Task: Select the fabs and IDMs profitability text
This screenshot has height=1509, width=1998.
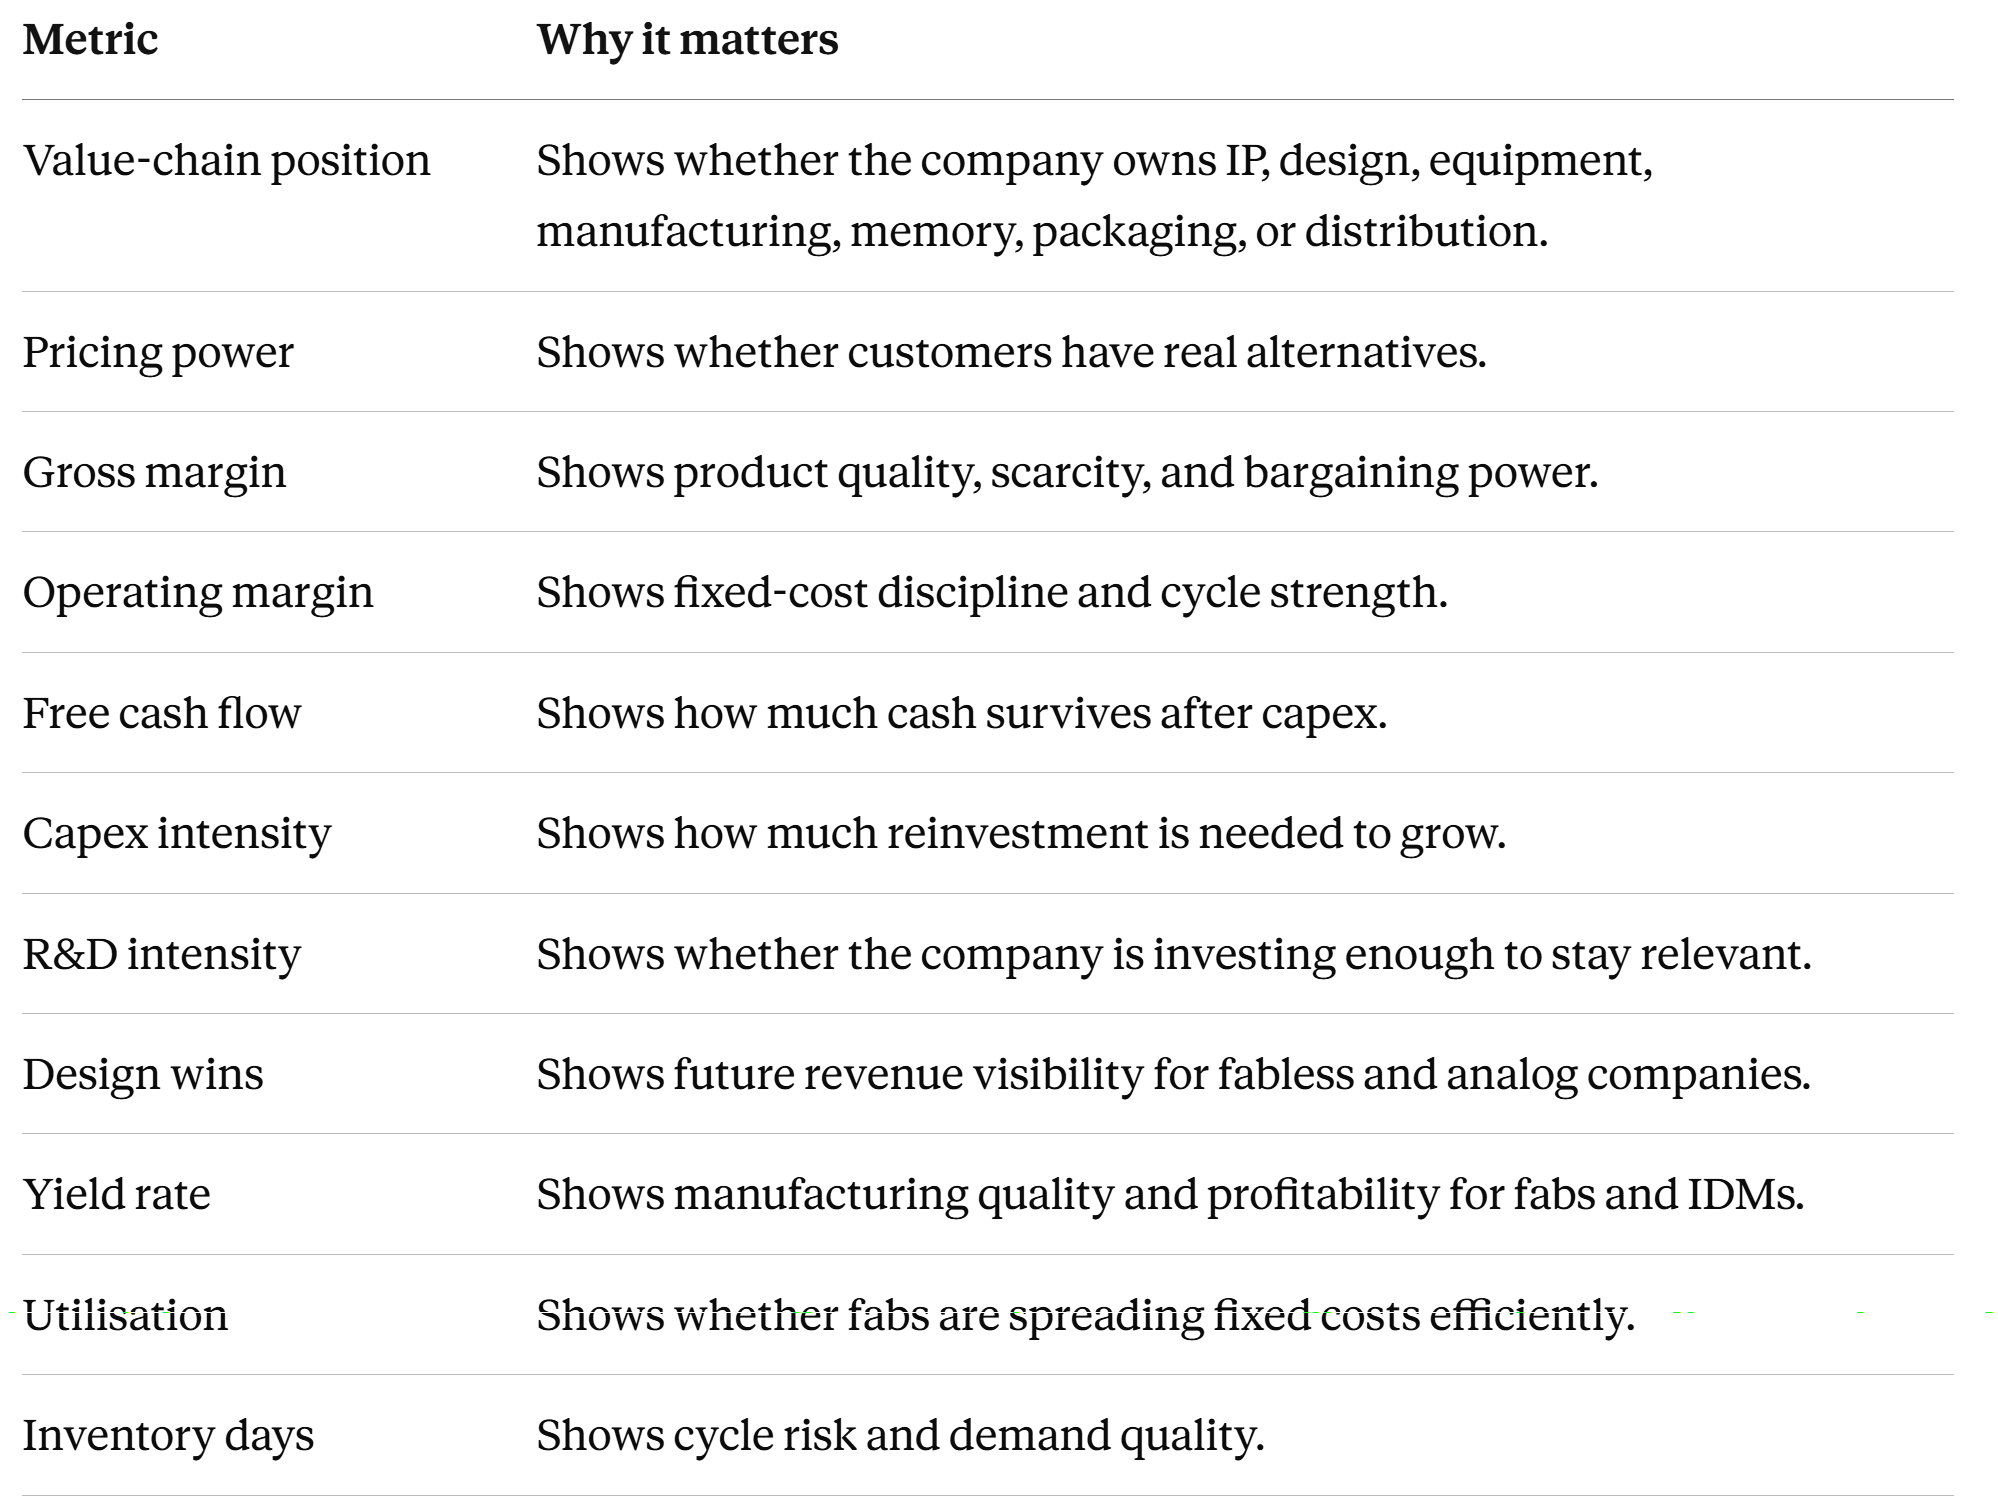Action: pyautogui.click(x=1170, y=1194)
